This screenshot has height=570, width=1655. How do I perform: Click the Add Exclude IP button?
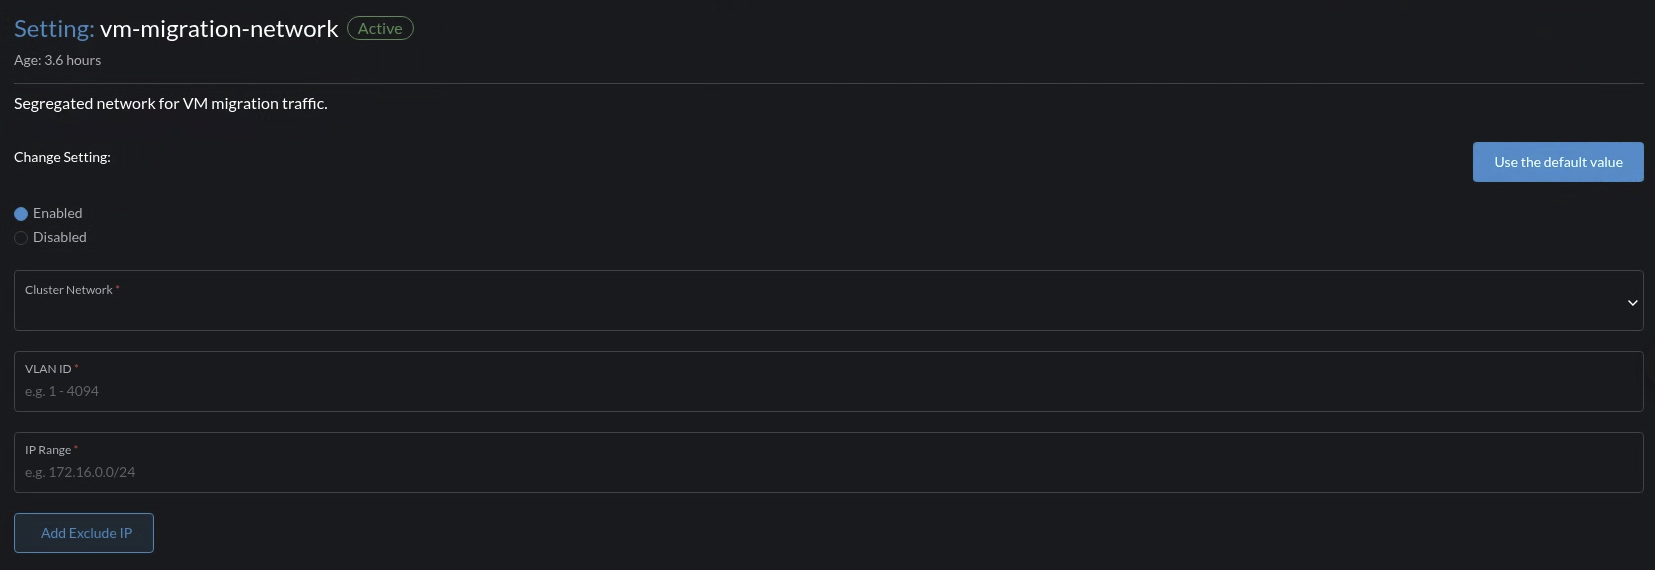[84, 533]
